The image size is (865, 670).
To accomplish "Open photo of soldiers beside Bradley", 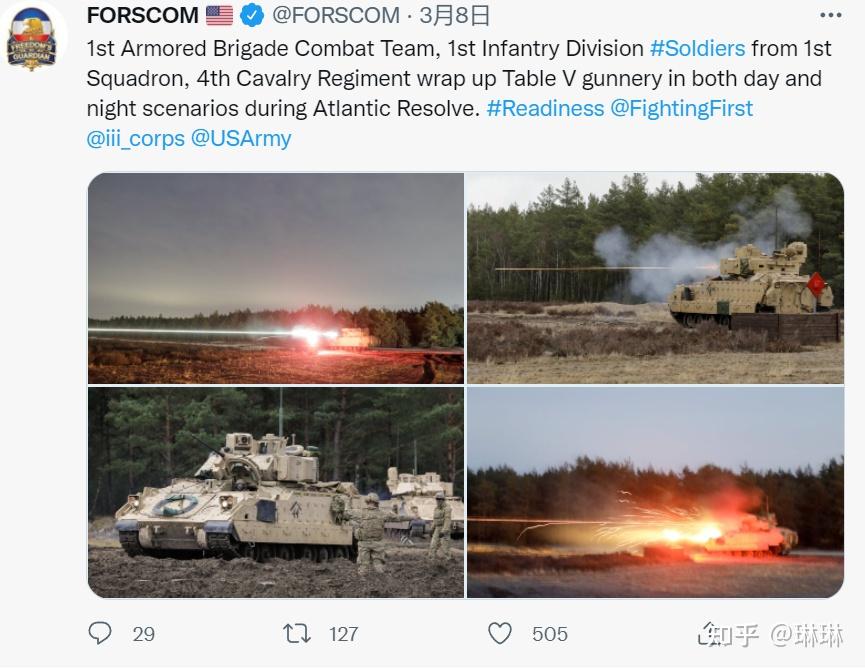I will [x=276, y=492].
